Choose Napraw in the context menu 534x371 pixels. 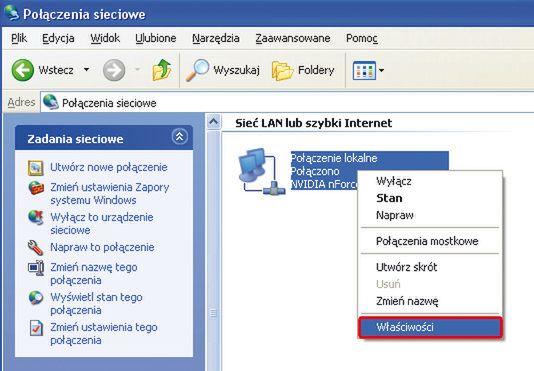click(430, 215)
